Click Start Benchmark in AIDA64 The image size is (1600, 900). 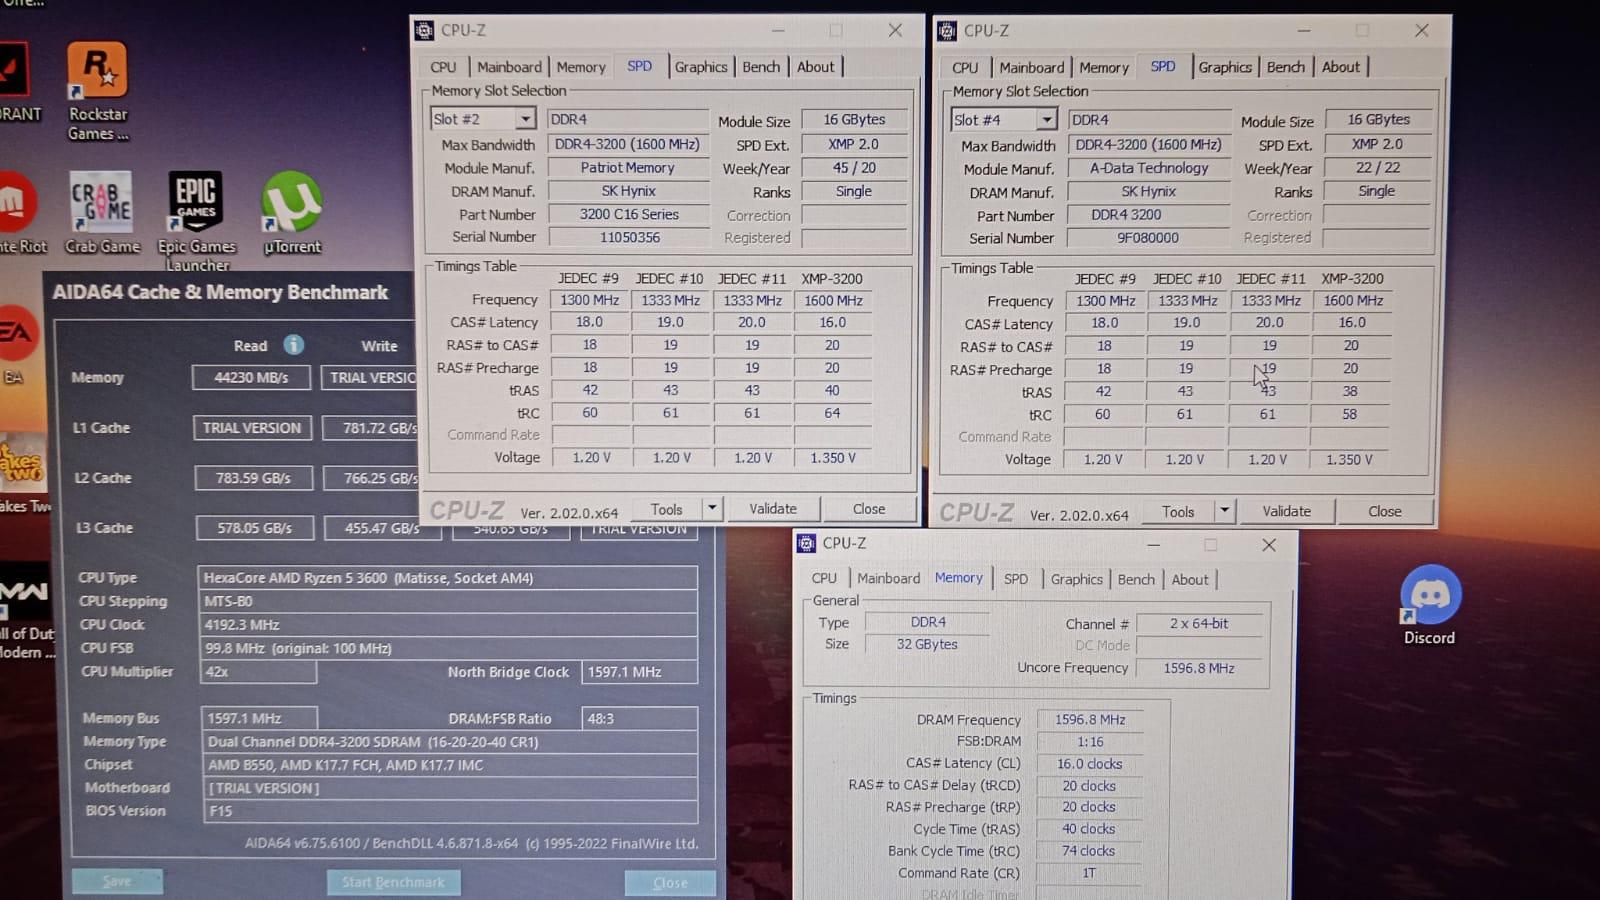[x=393, y=882]
